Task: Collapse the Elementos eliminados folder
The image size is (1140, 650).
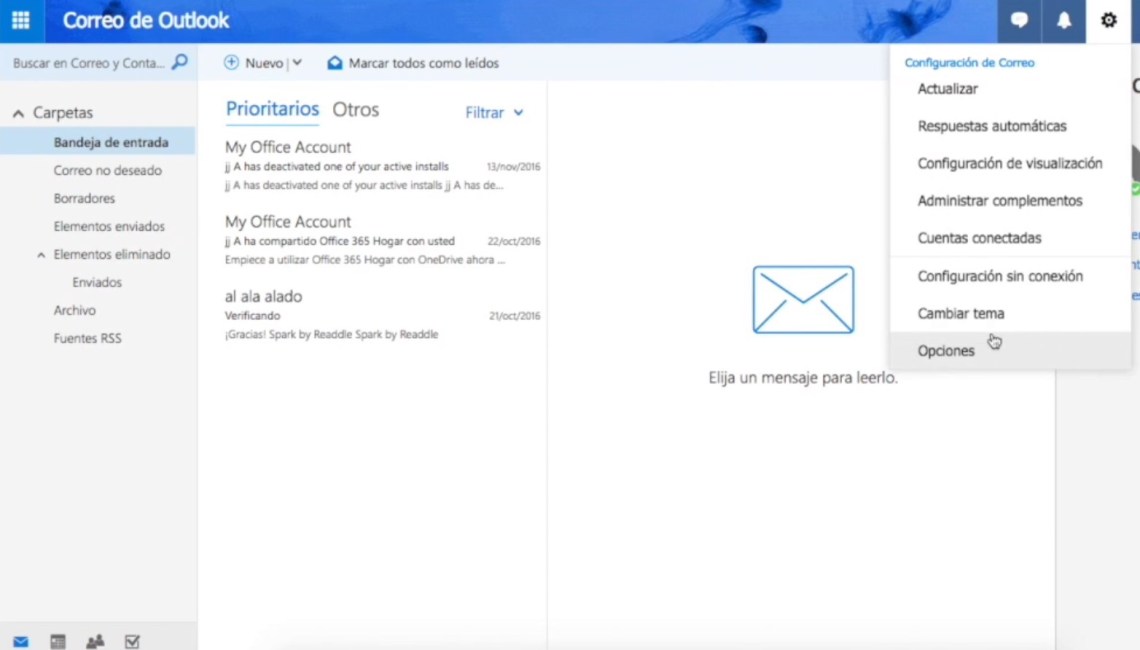Action: pos(41,255)
